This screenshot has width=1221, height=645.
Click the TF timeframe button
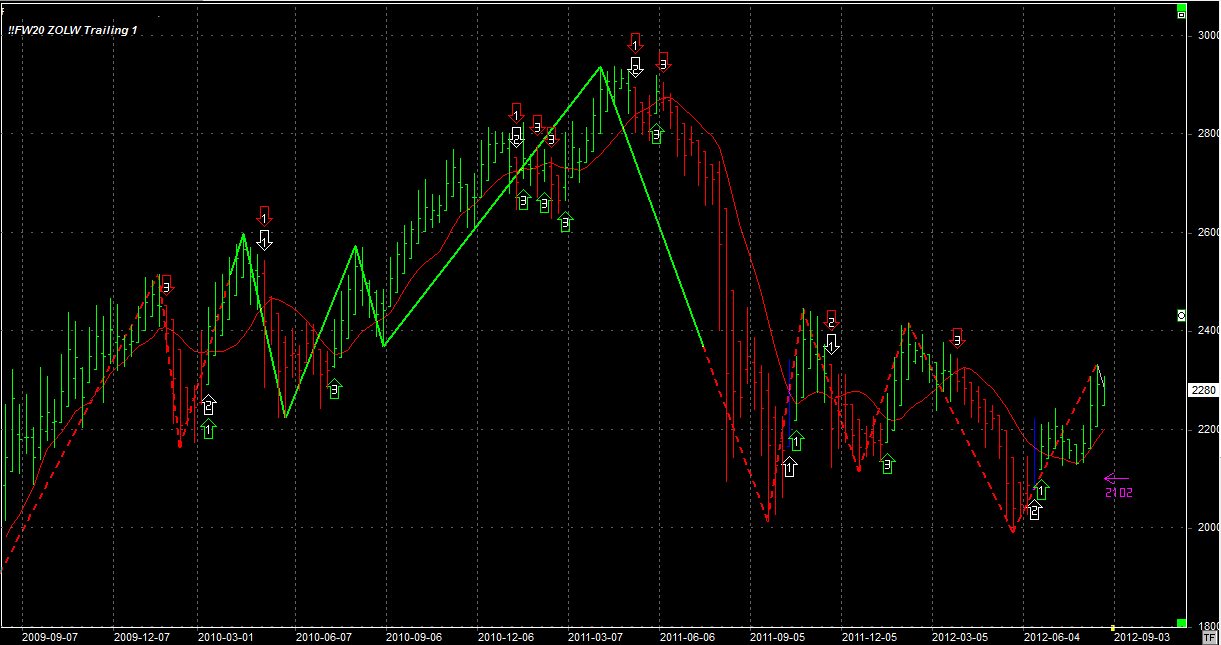(1209, 636)
